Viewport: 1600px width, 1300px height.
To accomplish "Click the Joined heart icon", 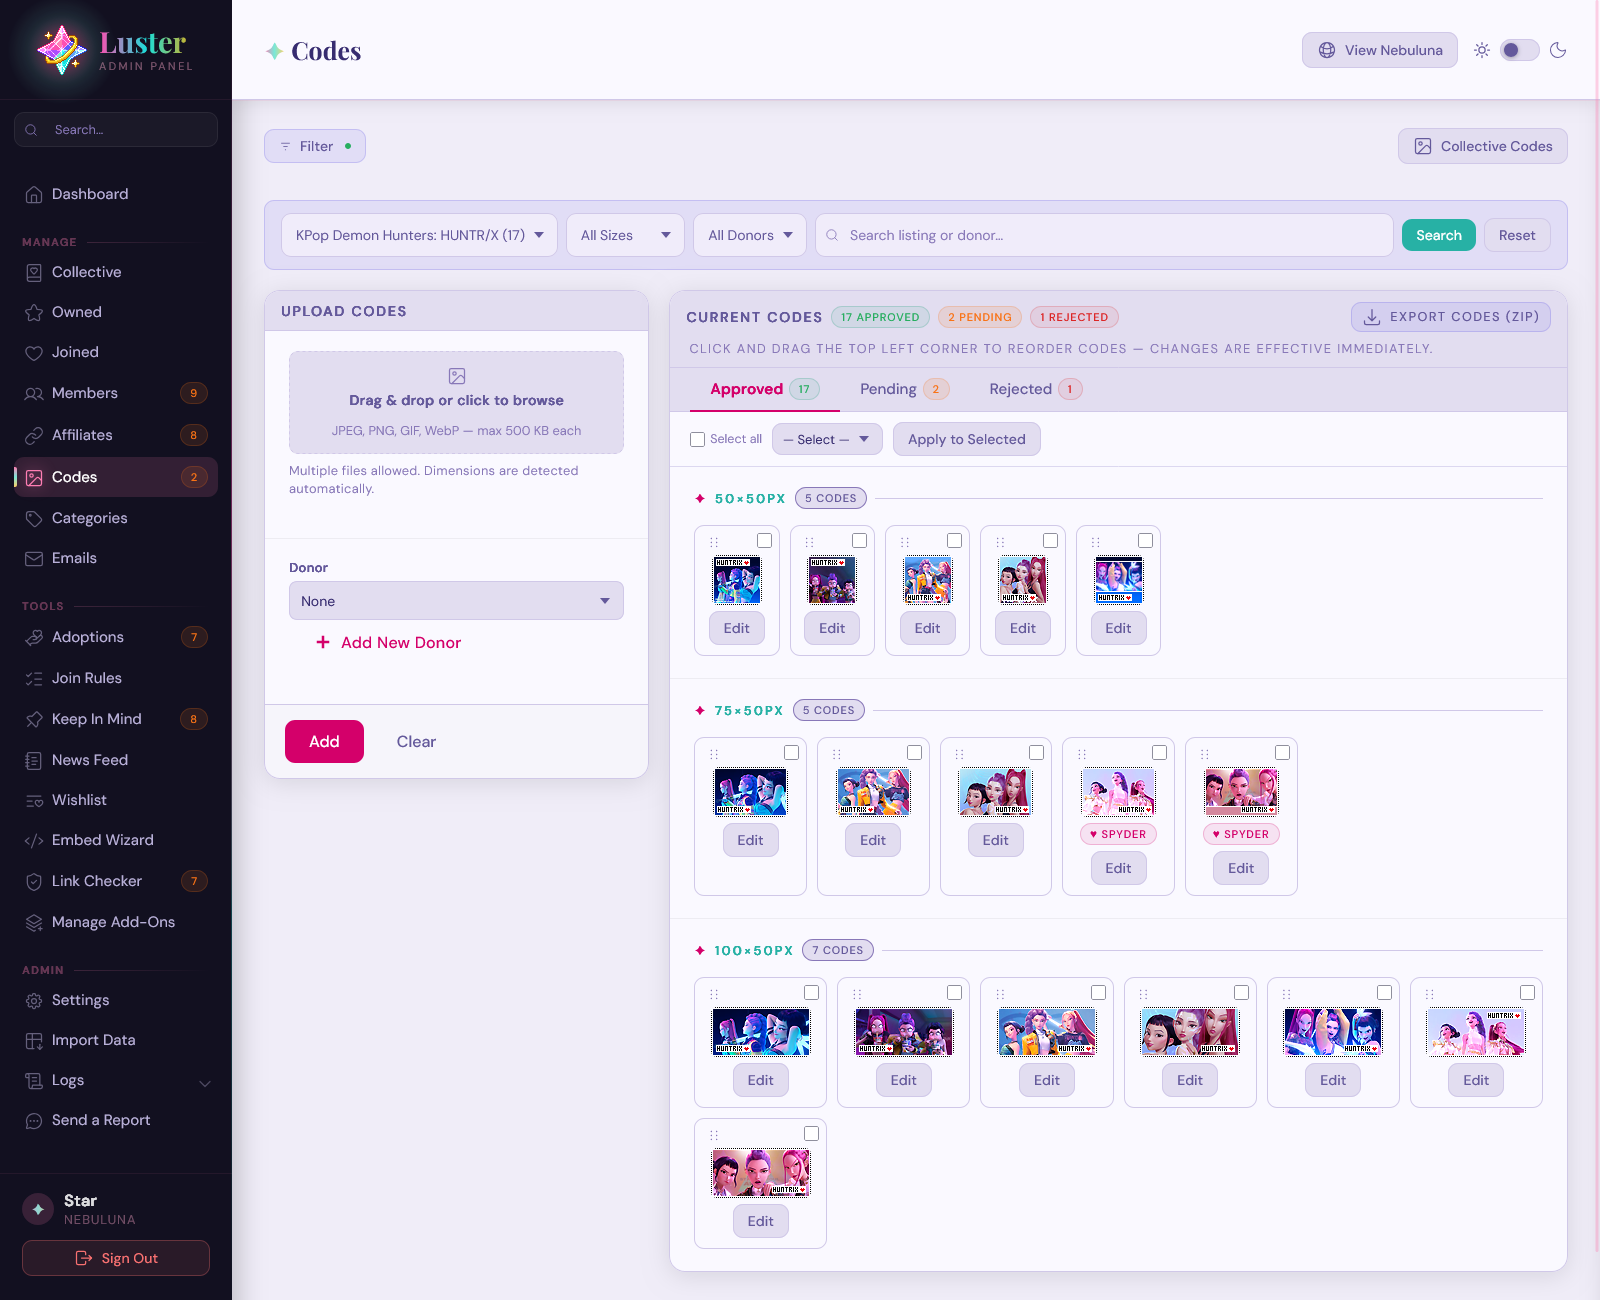I will [x=34, y=353].
